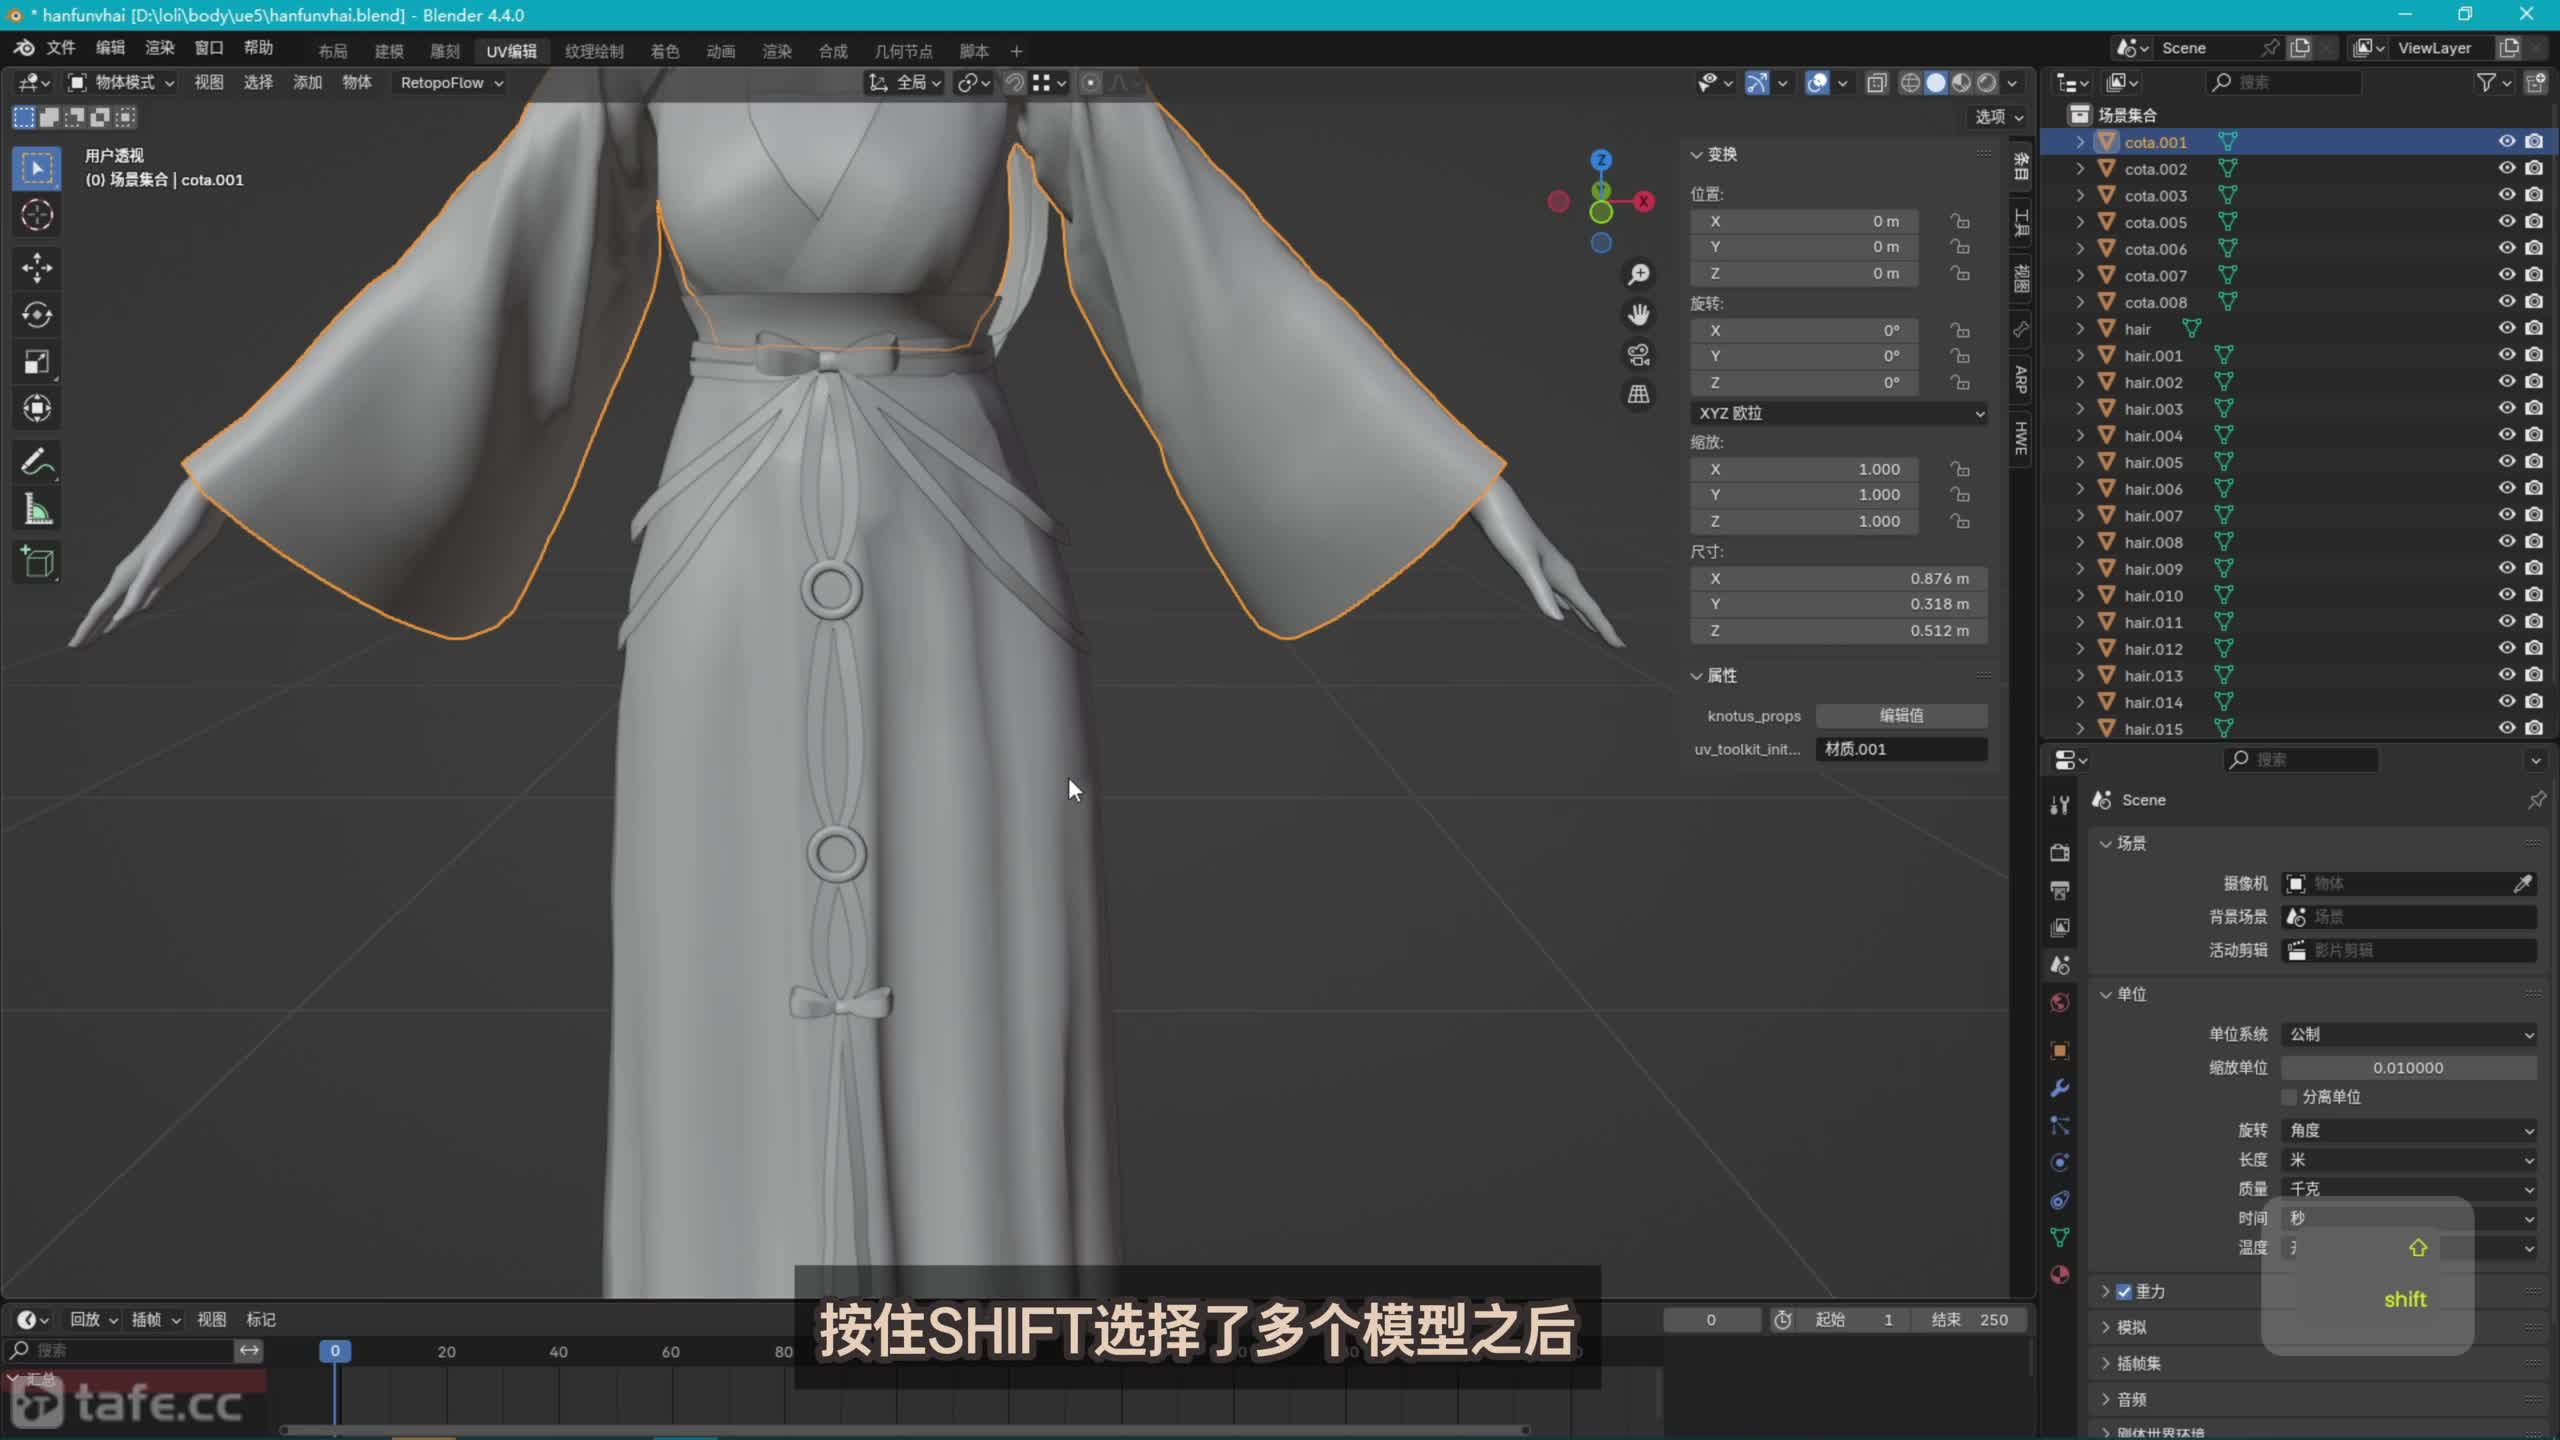Disable the 重力 gravity checkbox
The image size is (2560, 1440).
point(2124,1291)
